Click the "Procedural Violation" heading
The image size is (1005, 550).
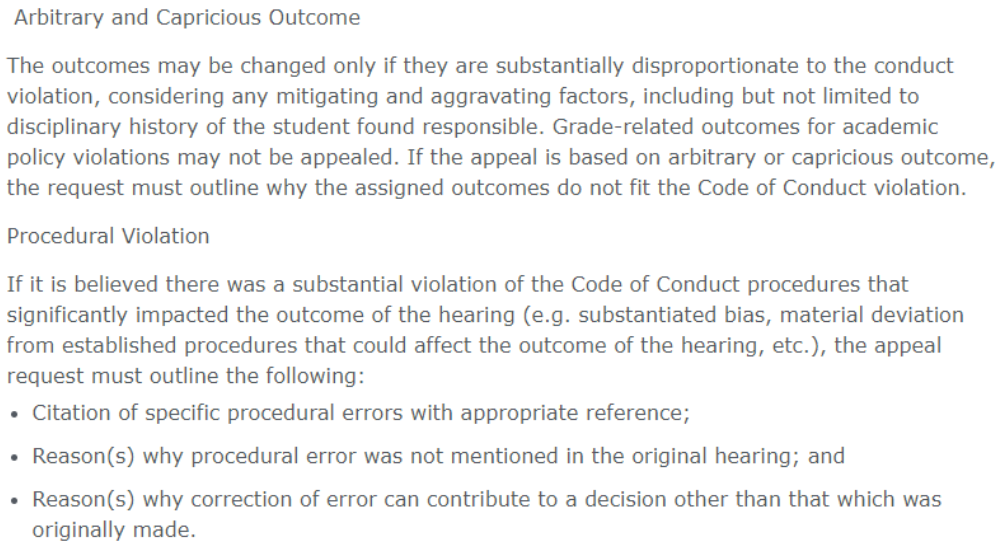(x=108, y=237)
